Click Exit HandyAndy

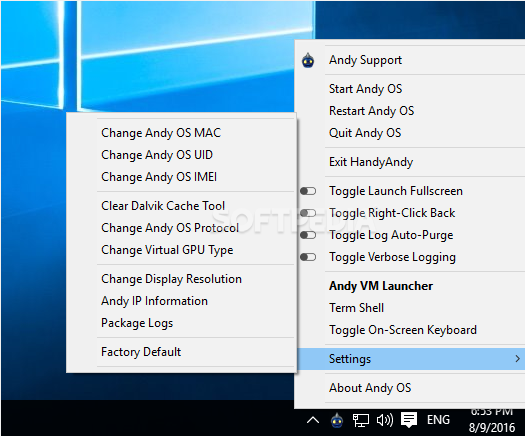coord(371,162)
